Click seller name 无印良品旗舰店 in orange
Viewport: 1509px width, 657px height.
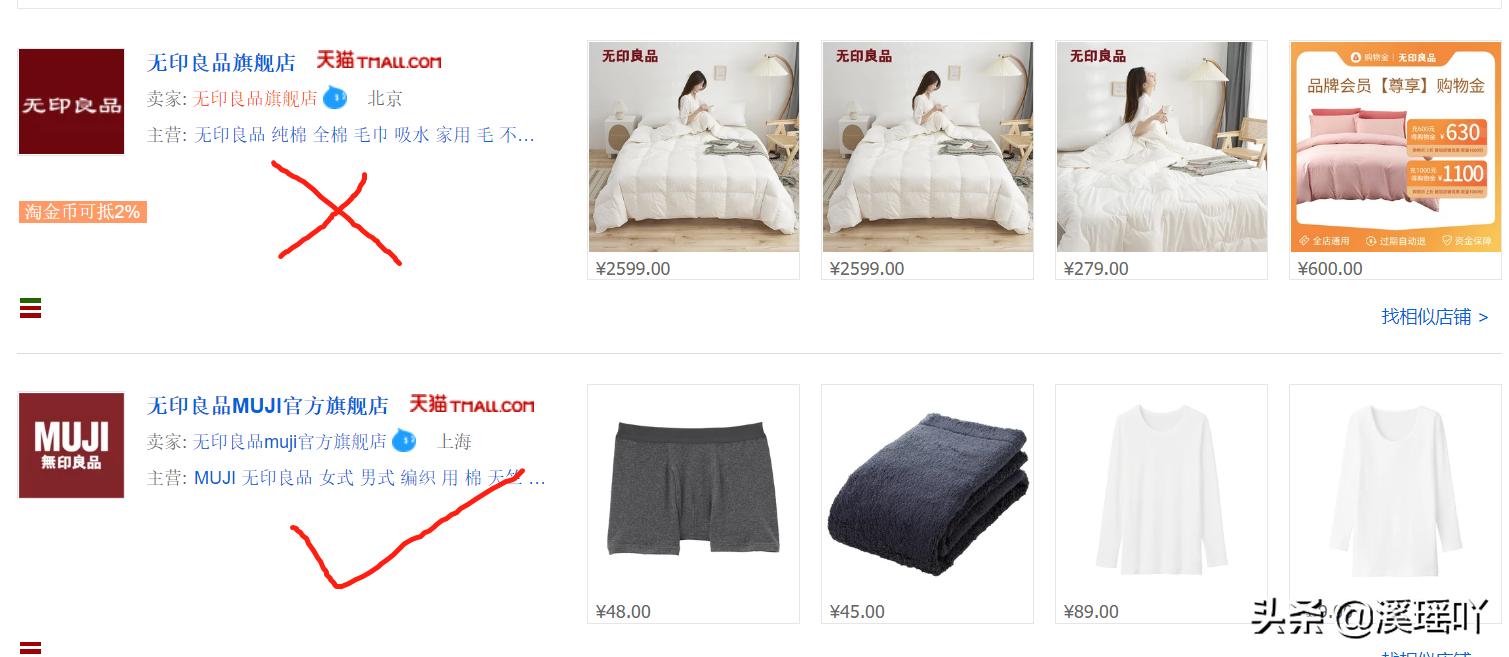pos(255,98)
